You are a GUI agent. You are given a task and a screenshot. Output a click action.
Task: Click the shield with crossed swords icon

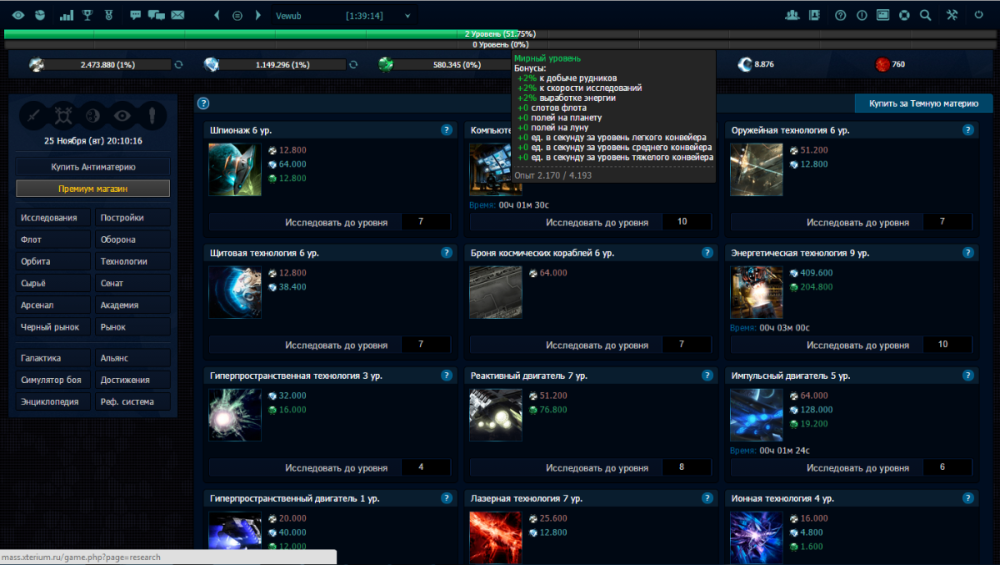63,115
